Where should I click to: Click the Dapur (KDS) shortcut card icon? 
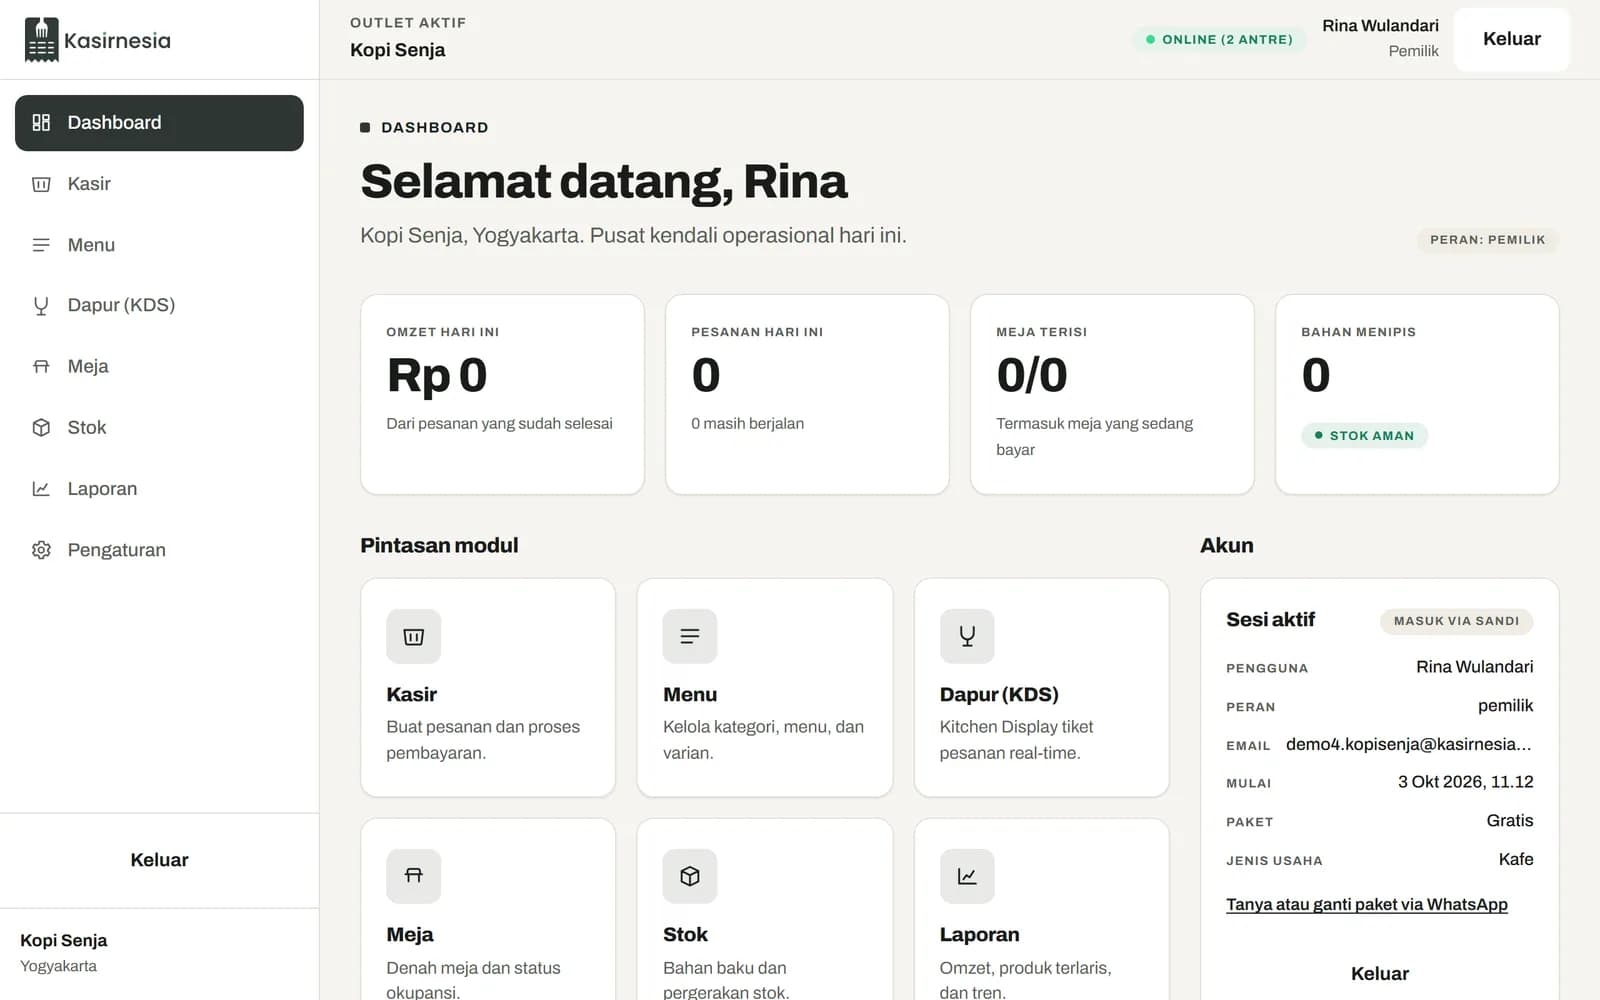[967, 636]
